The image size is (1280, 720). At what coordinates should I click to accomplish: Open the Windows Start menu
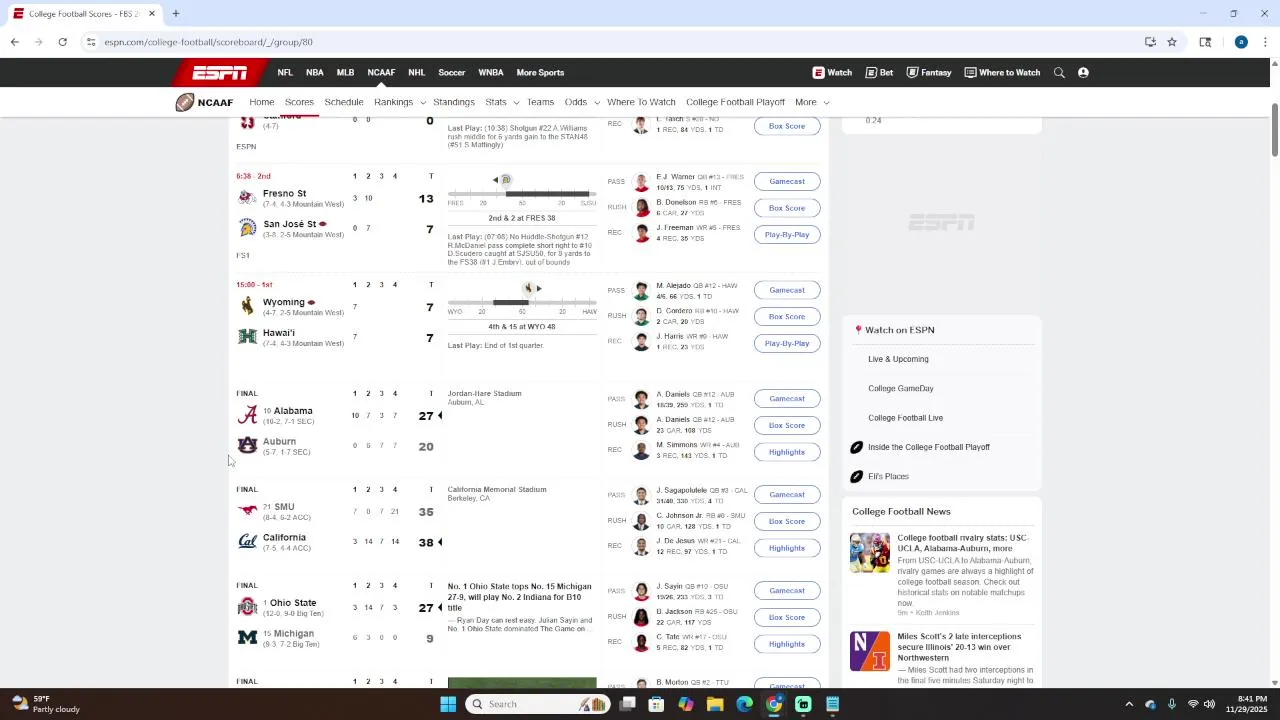tap(448, 704)
